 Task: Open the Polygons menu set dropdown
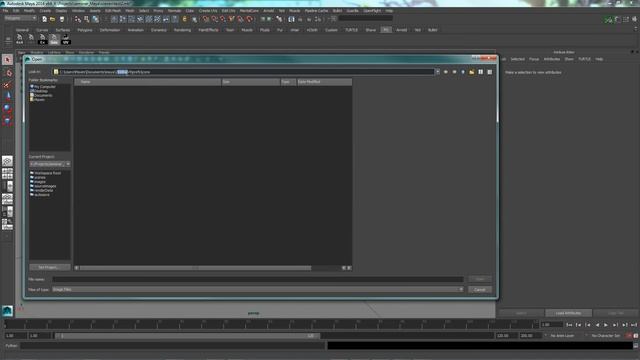click(20, 18)
